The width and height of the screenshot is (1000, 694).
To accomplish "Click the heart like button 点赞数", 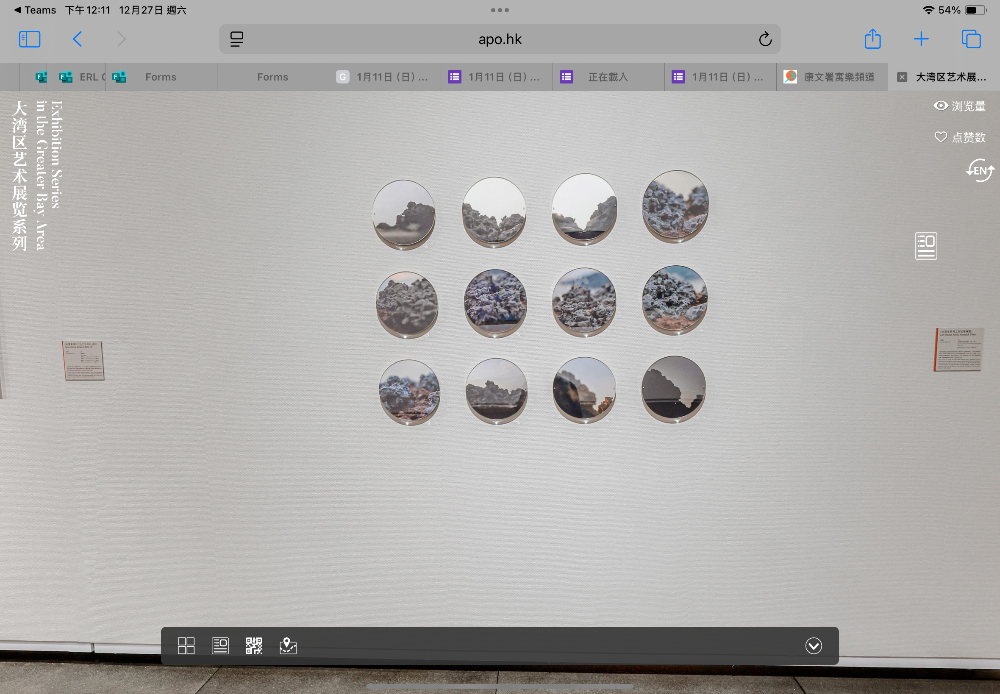I will click(x=959, y=137).
